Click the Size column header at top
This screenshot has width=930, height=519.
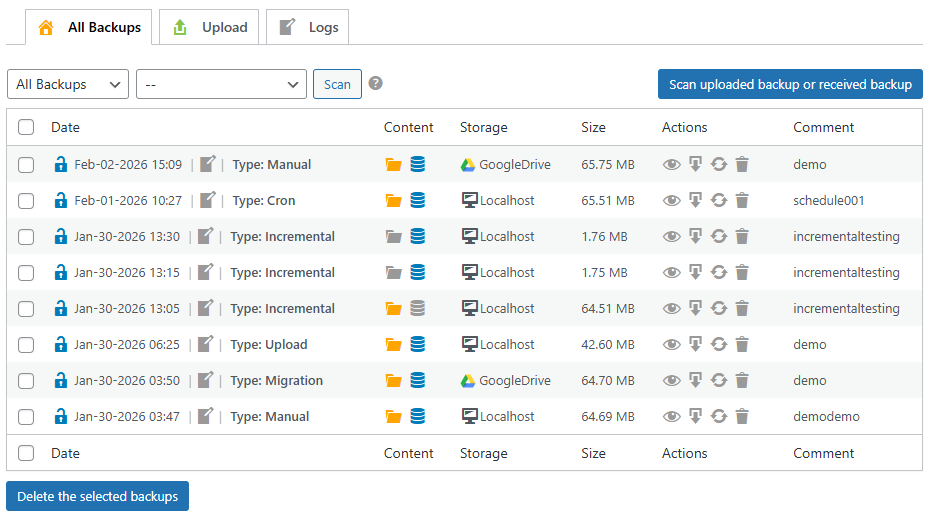[x=593, y=127]
